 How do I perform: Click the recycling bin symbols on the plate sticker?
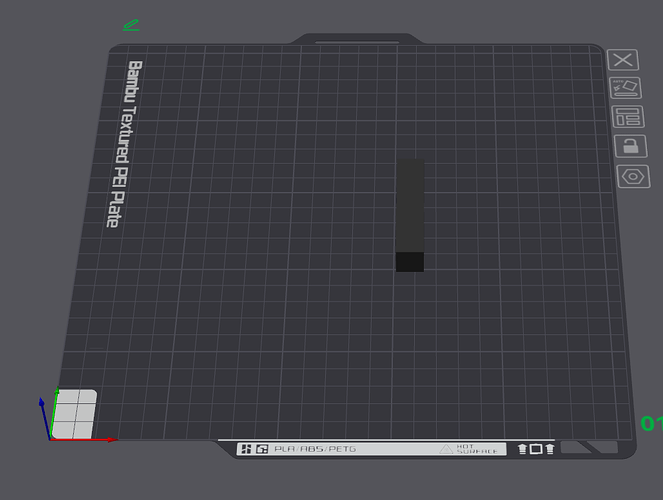click(x=536, y=450)
